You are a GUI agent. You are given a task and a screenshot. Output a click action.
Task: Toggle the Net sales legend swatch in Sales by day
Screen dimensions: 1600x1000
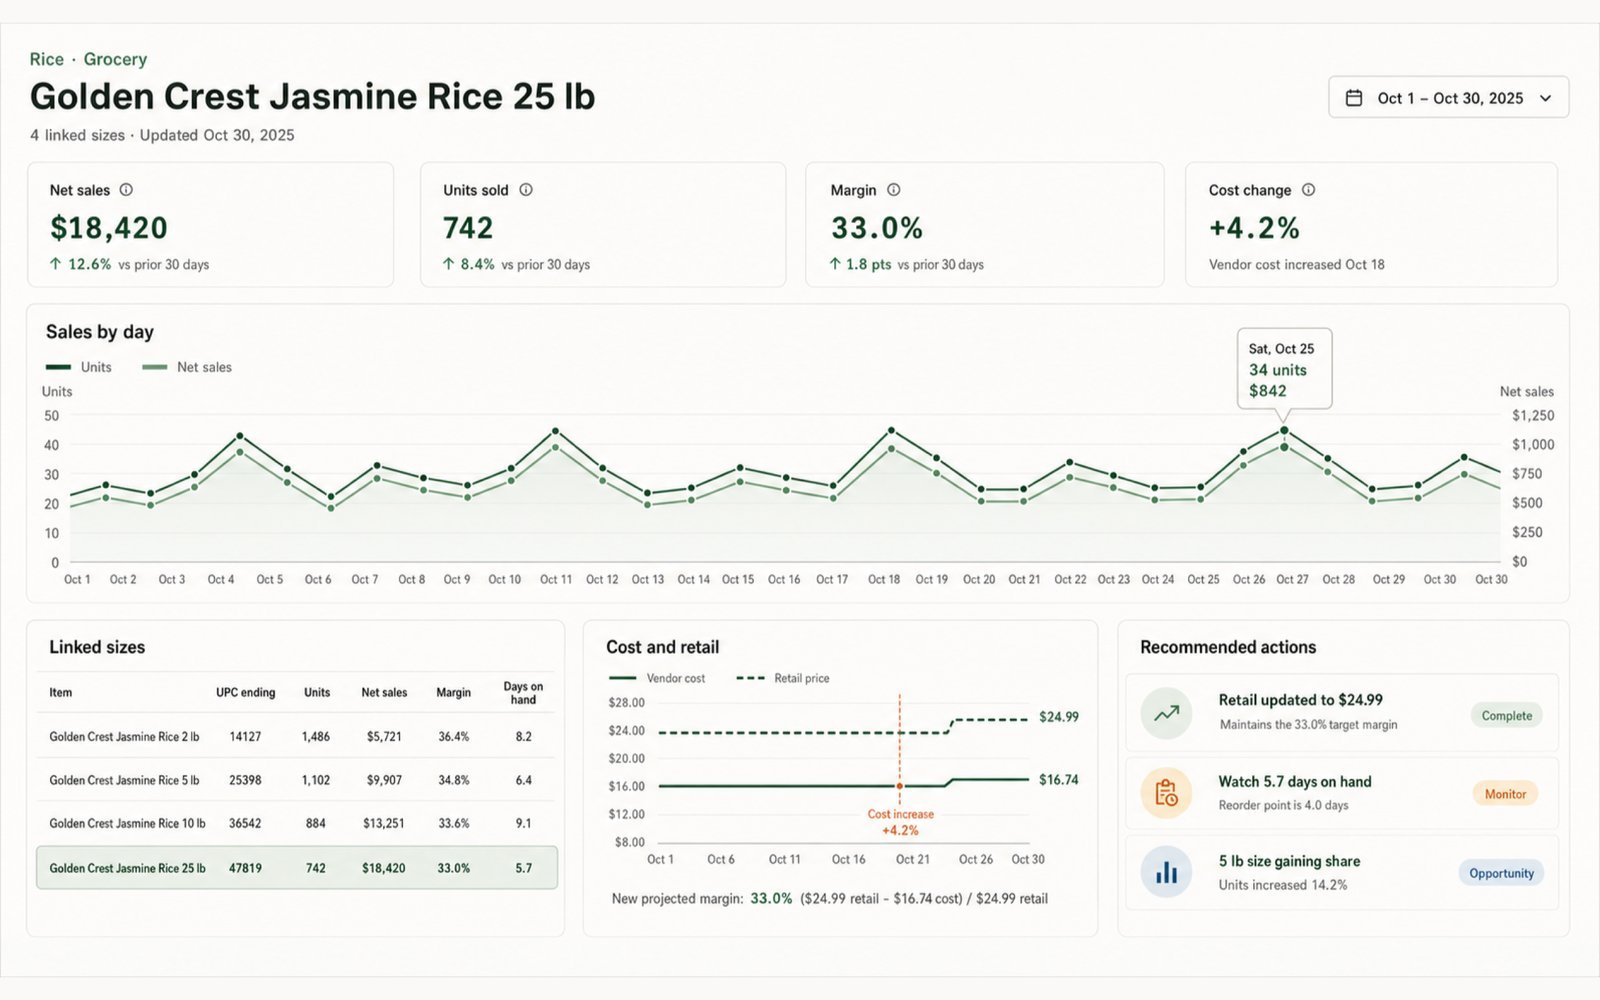tap(154, 367)
